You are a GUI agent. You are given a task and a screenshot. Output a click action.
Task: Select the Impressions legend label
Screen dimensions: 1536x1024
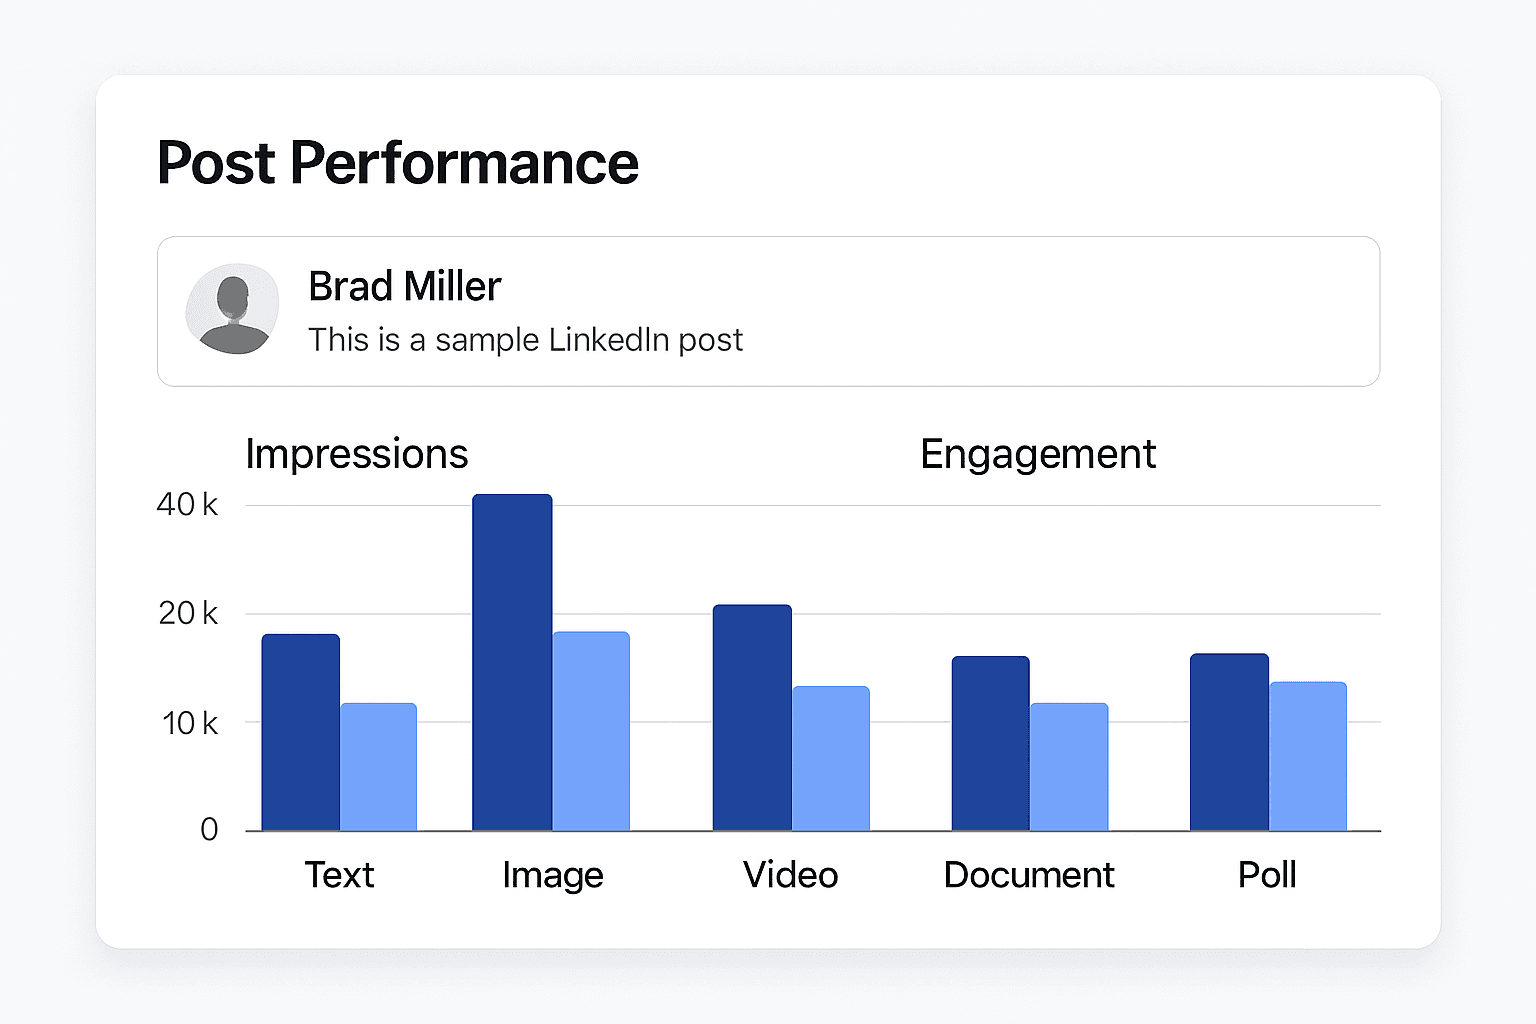356,454
